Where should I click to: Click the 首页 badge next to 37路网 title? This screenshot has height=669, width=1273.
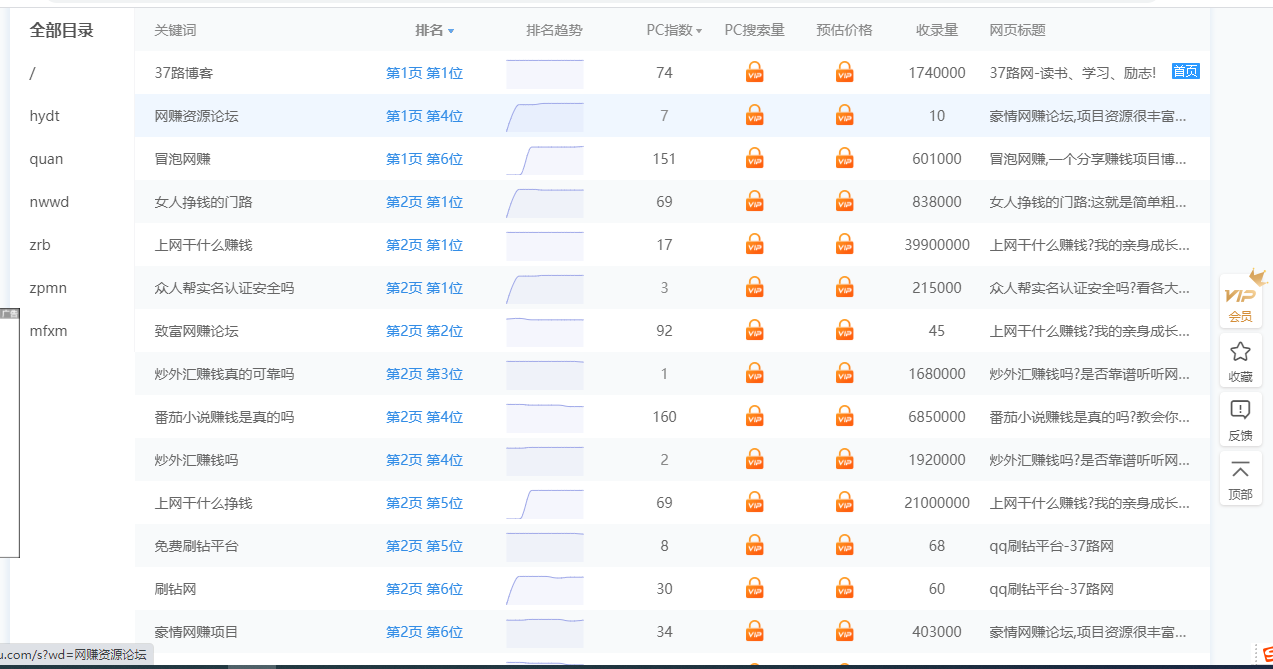point(1185,72)
